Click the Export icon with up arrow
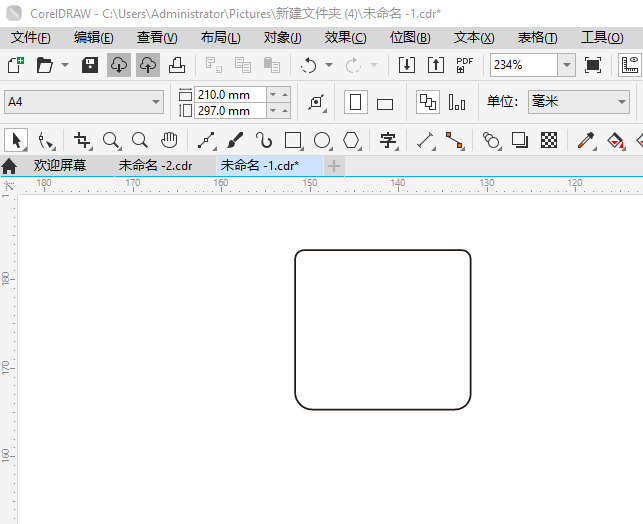Viewport: 643px width, 524px height. tap(436, 65)
